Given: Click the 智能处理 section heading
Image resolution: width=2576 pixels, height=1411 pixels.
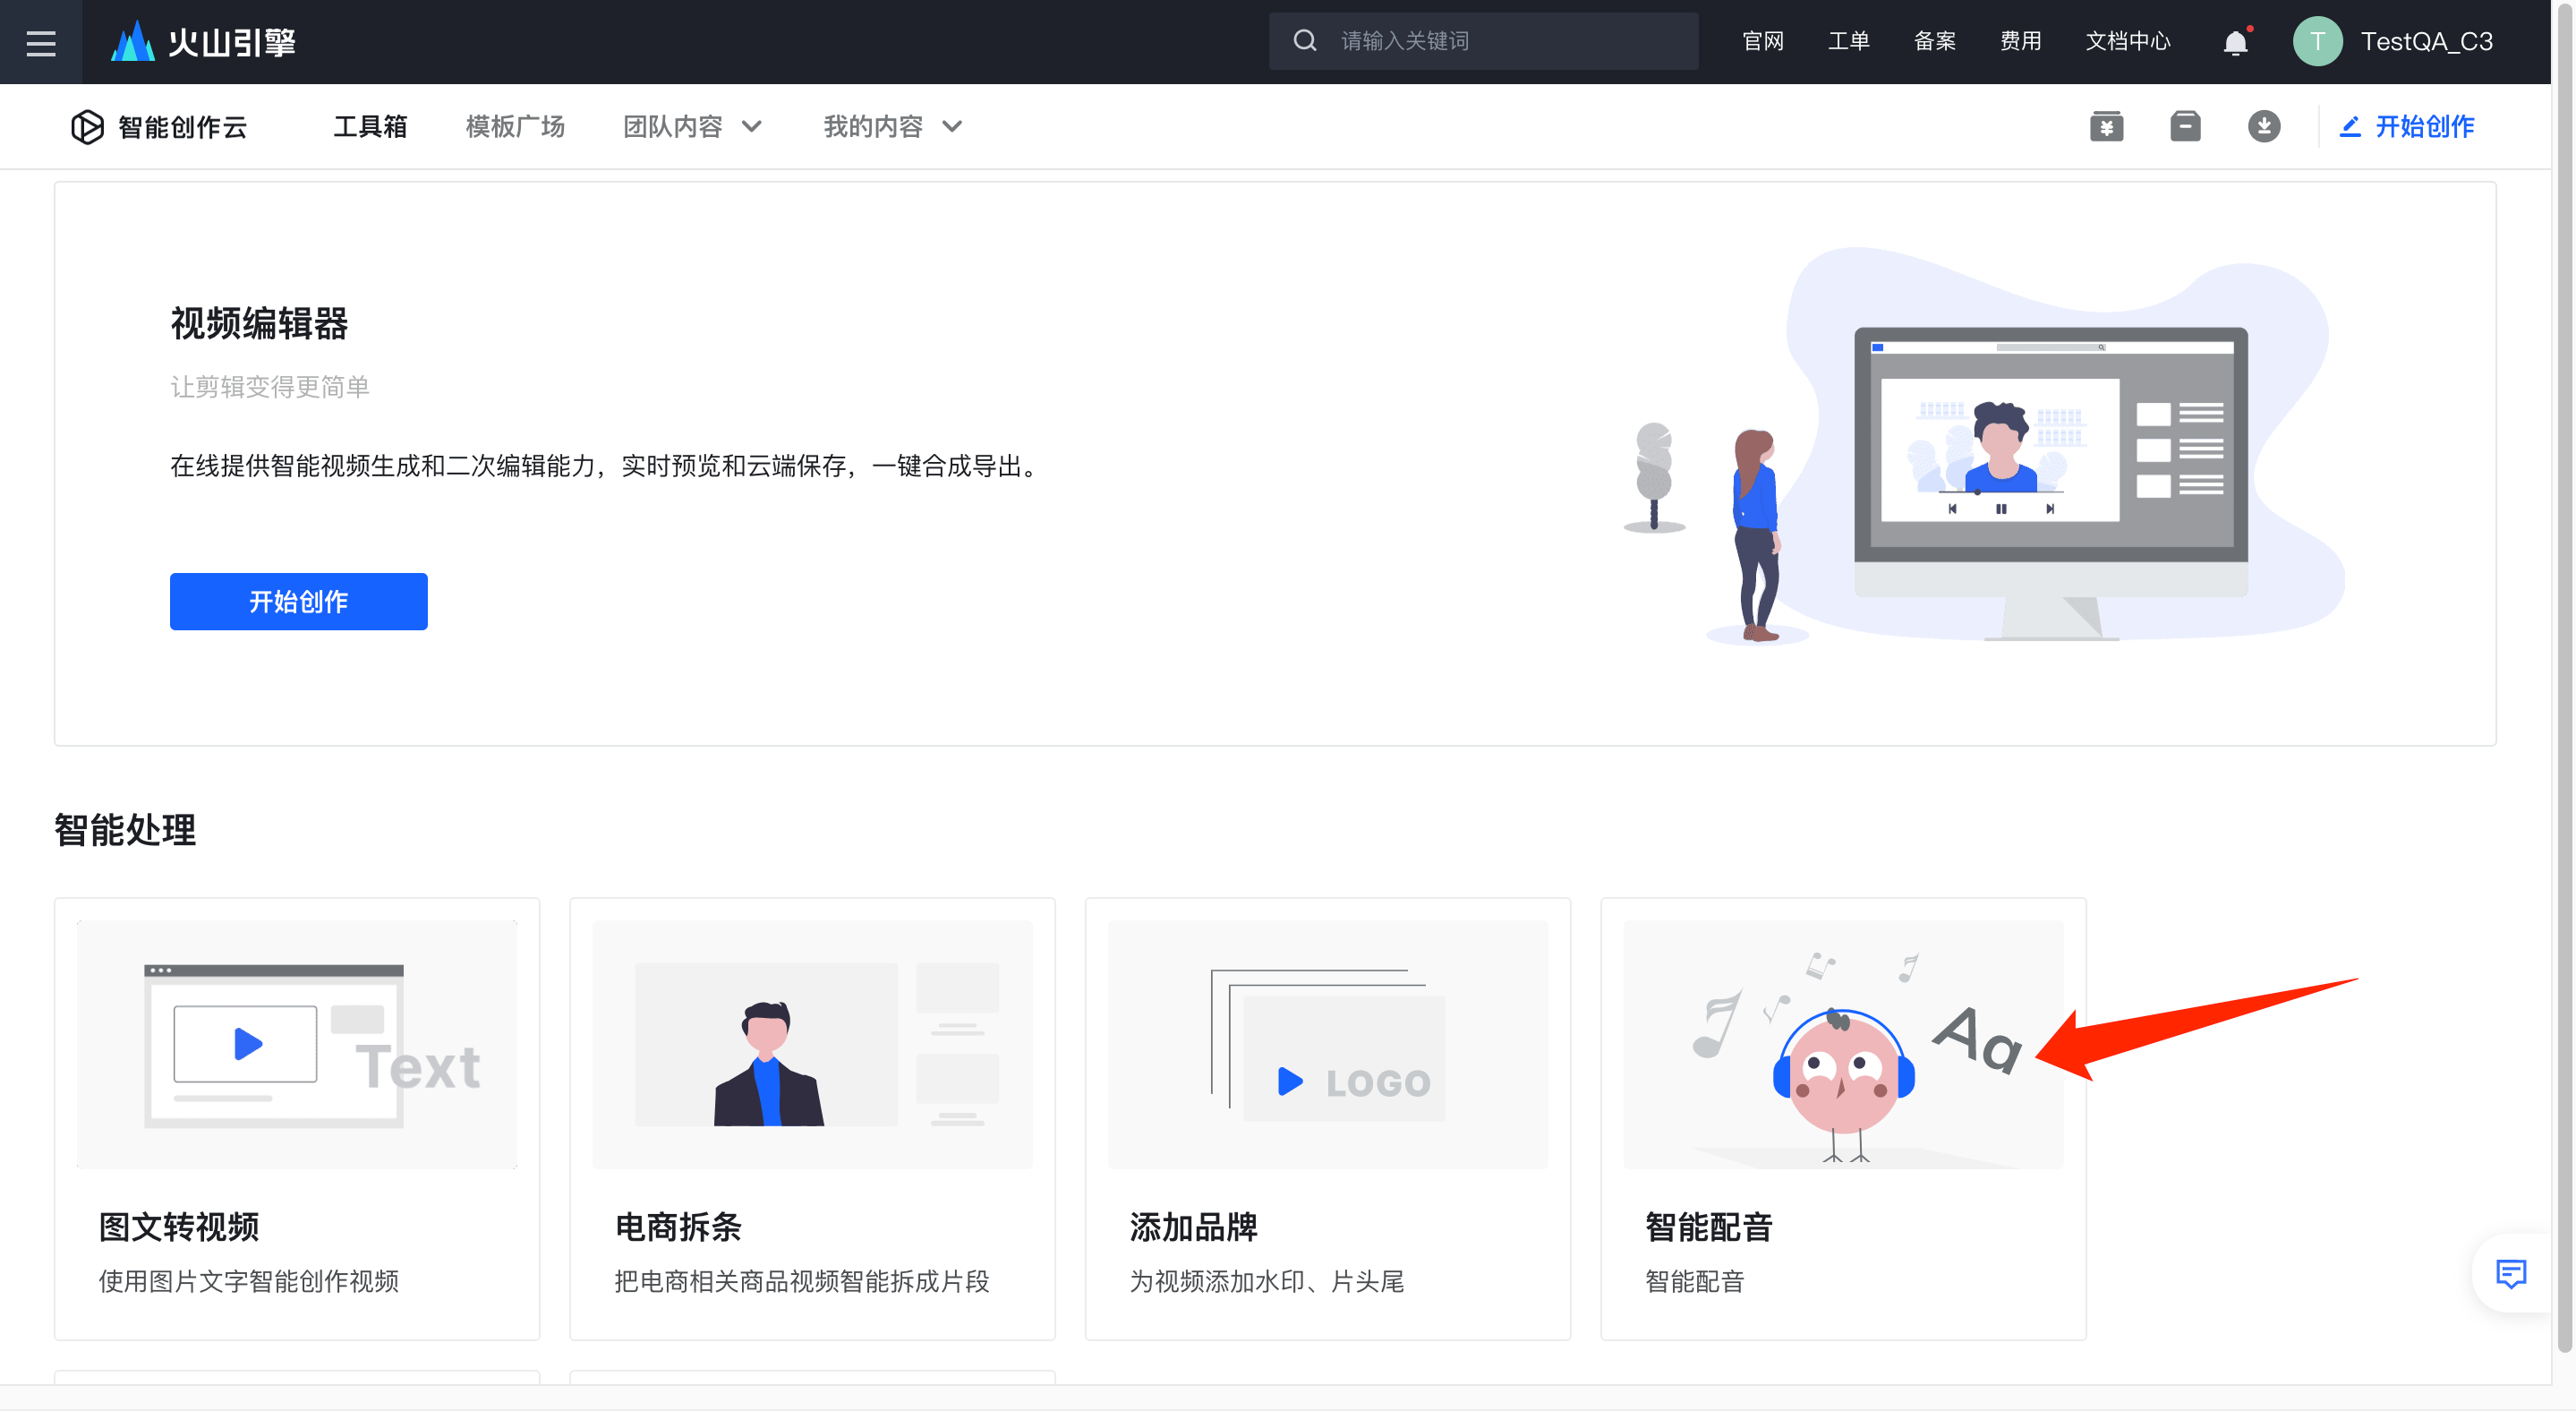Looking at the screenshot, I should [x=125, y=830].
